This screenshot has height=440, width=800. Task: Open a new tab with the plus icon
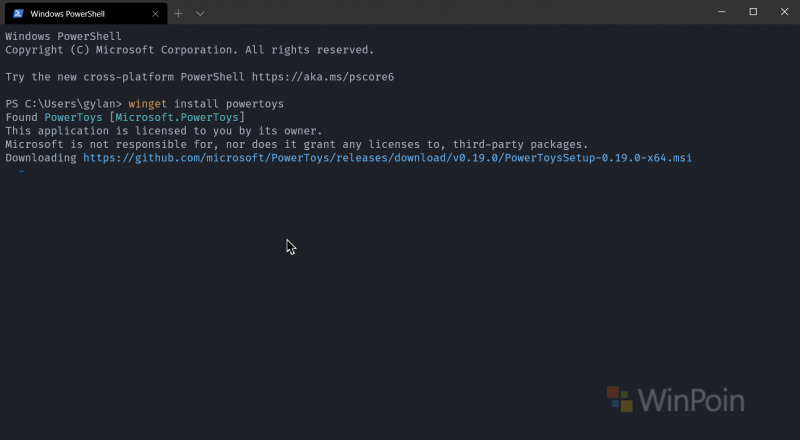click(178, 14)
